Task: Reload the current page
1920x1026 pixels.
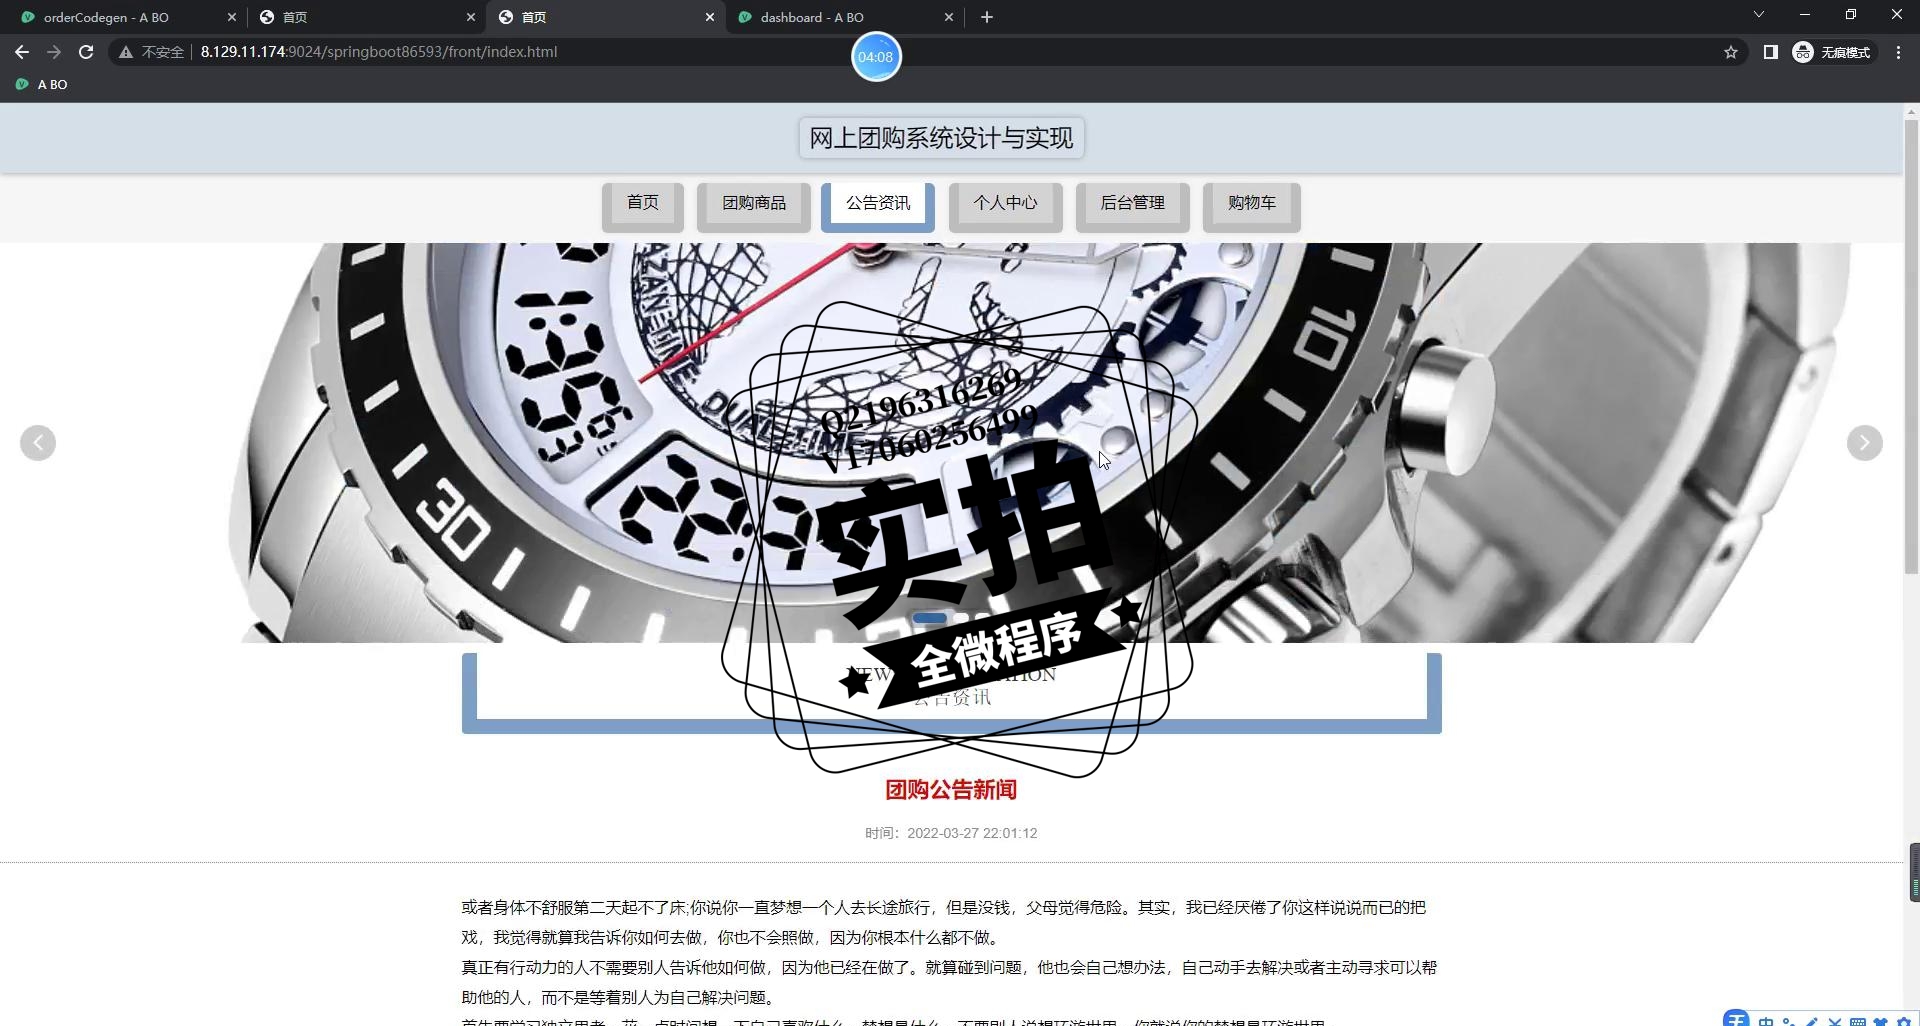Action: pos(86,52)
